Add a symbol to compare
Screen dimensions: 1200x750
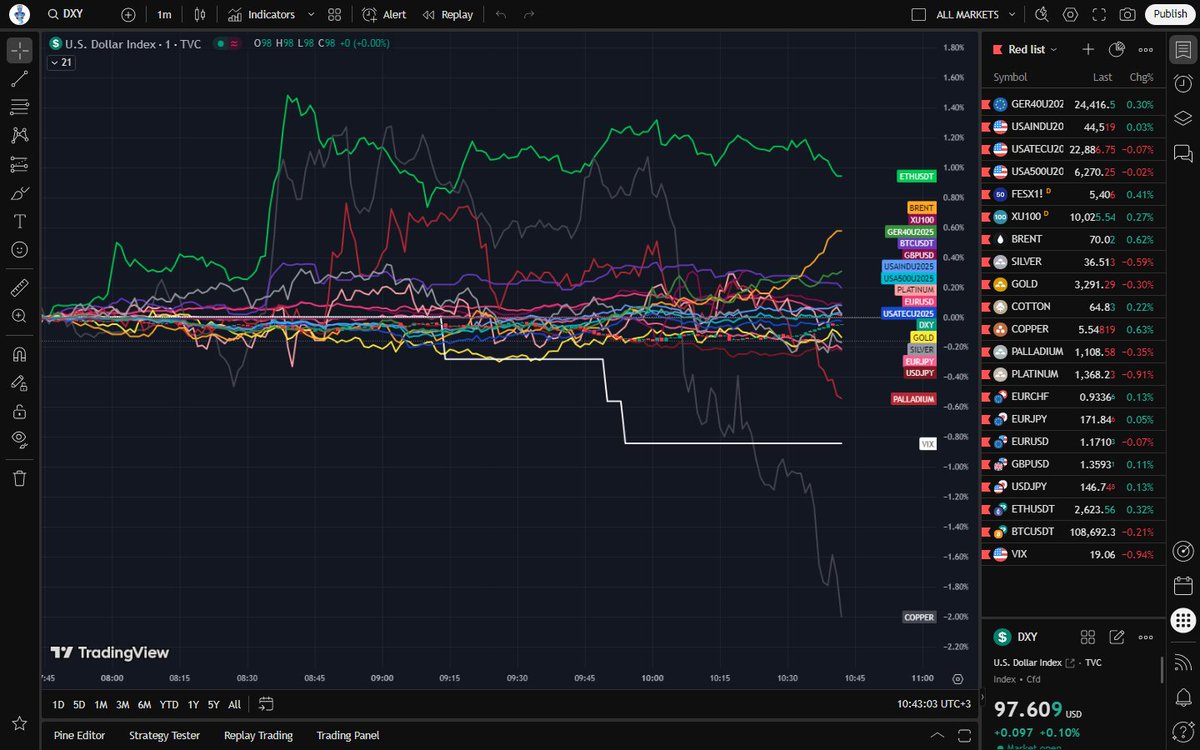click(x=128, y=15)
